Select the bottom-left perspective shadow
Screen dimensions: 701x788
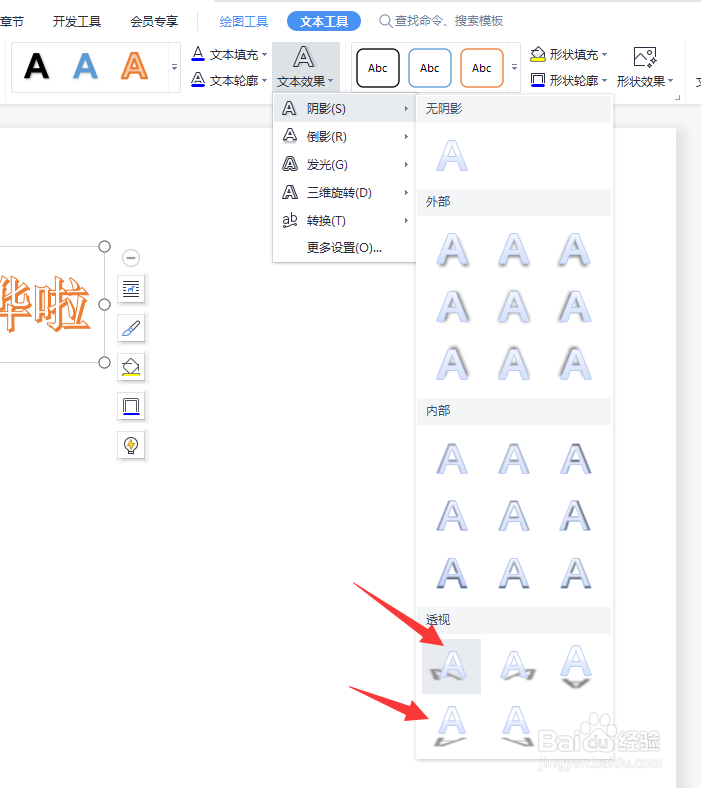(x=451, y=726)
